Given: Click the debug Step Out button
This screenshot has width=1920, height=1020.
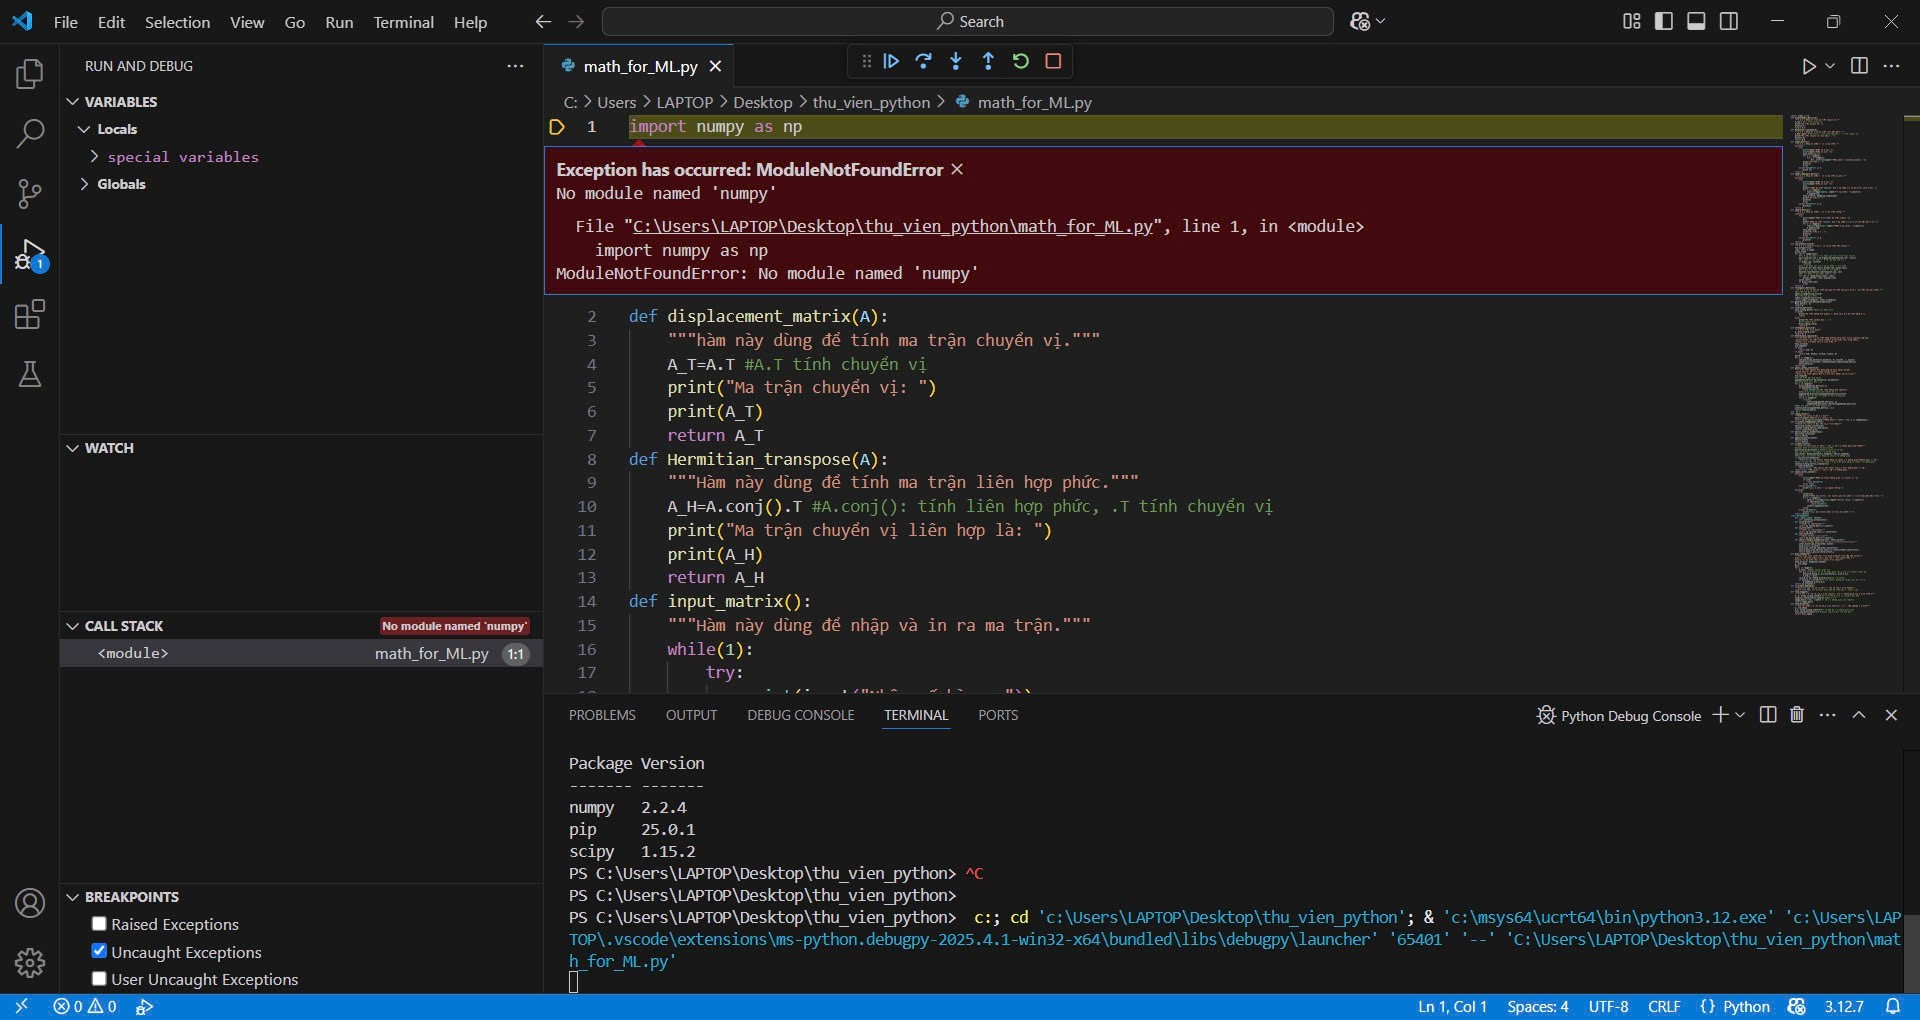Looking at the screenshot, I should coord(988,61).
